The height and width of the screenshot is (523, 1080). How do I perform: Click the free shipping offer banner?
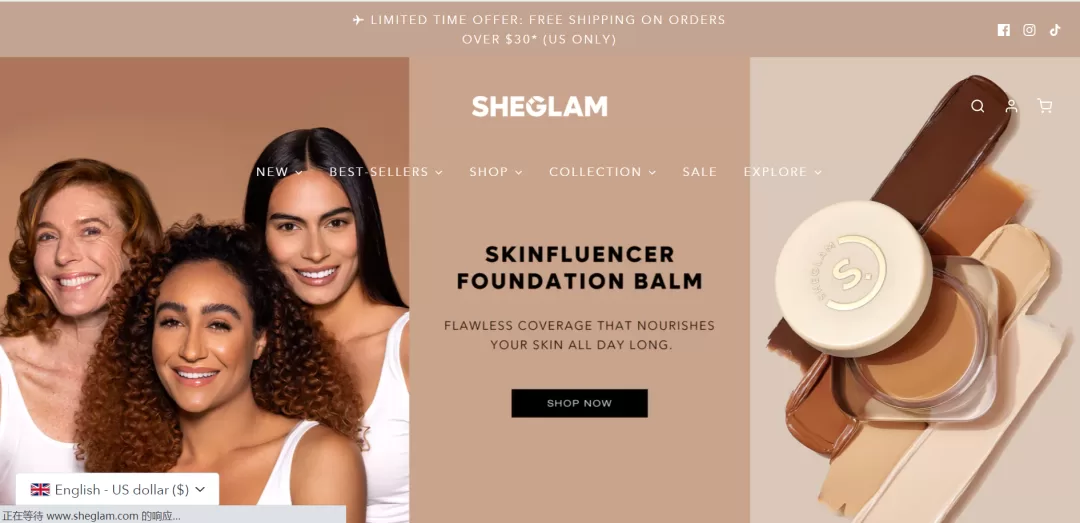pos(539,30)
